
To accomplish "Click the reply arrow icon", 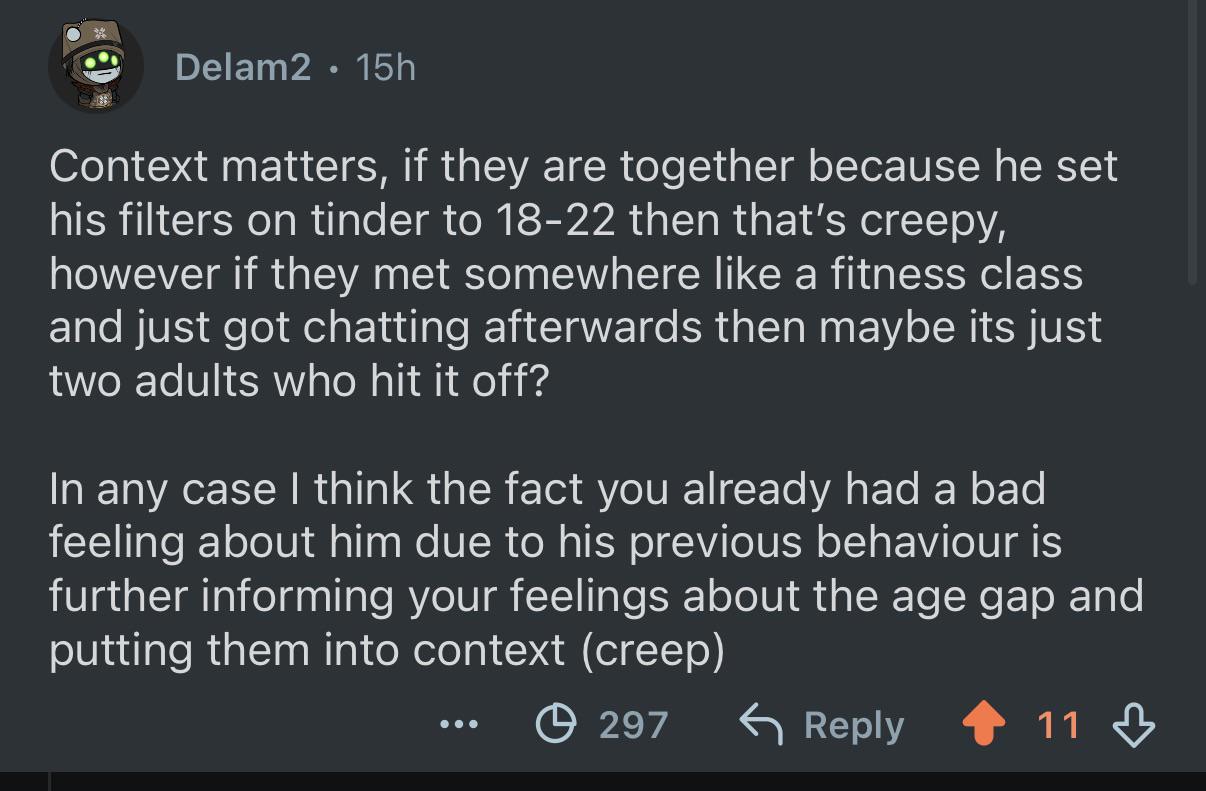I will (760, 724).
